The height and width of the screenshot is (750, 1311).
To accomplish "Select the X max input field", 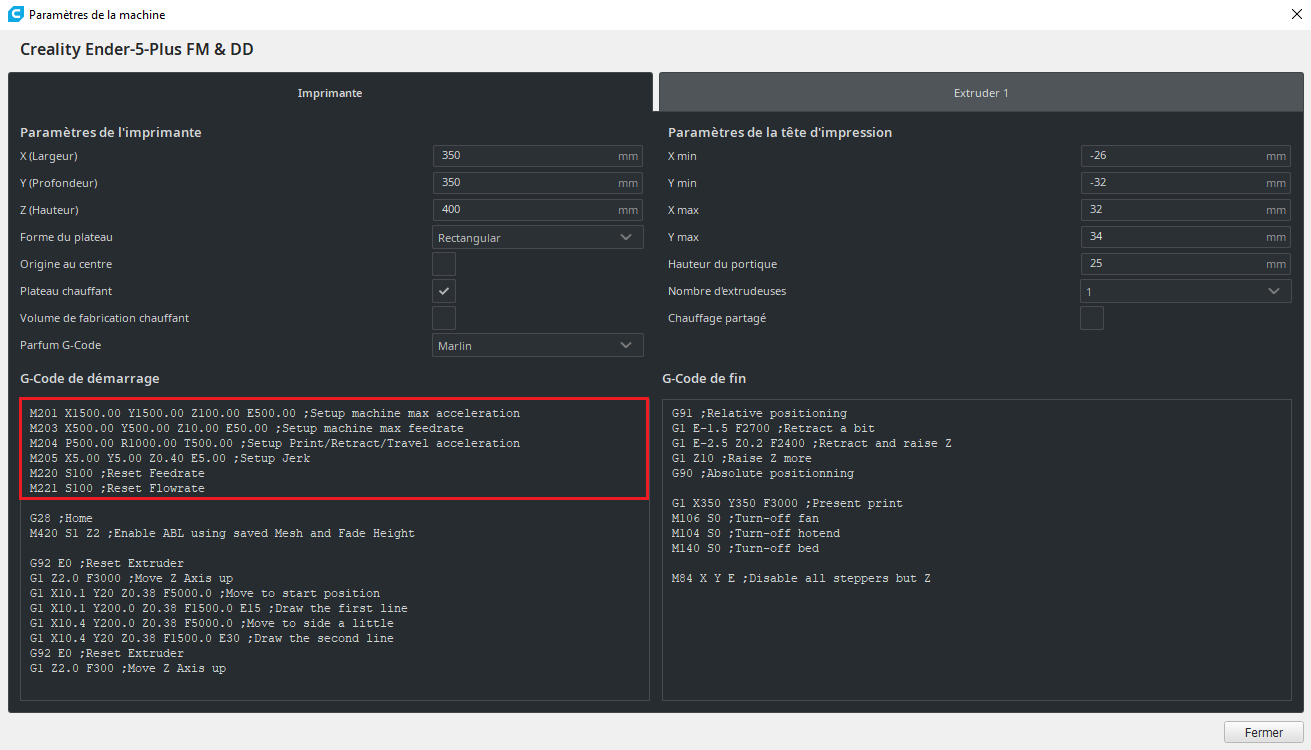I will point(1186,210).
